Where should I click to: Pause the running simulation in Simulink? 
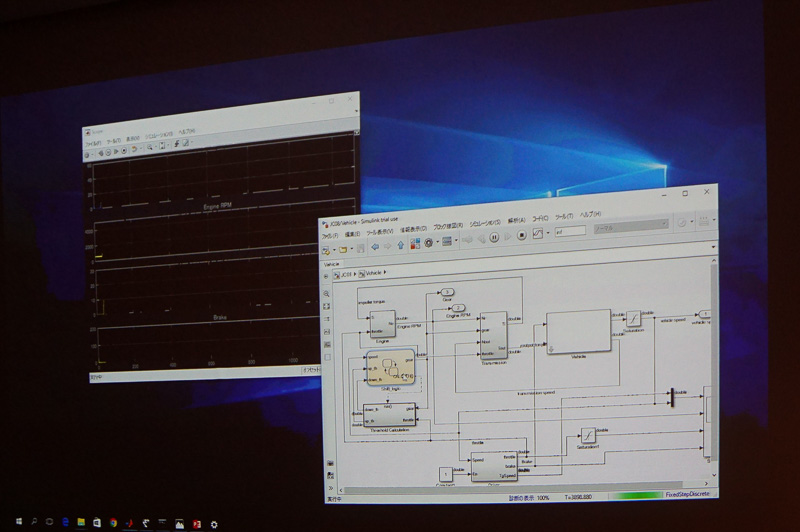494,237
